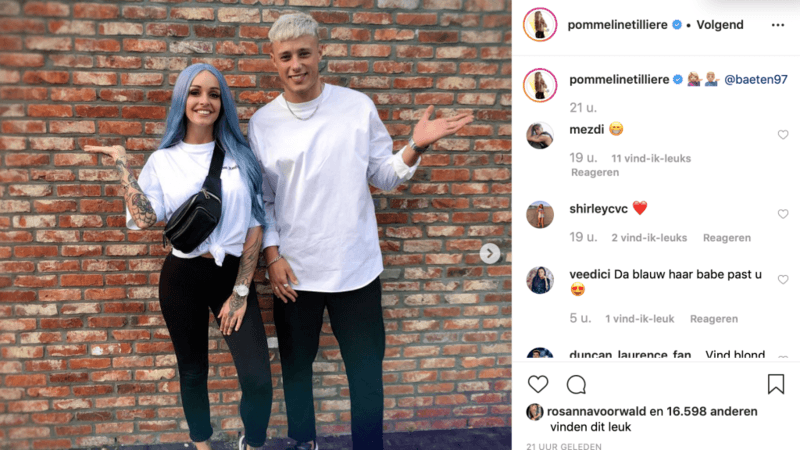The width and height of the screenshot is (800, 450).
Task: Open the three-dot options menu
Action: click(778, 25)
